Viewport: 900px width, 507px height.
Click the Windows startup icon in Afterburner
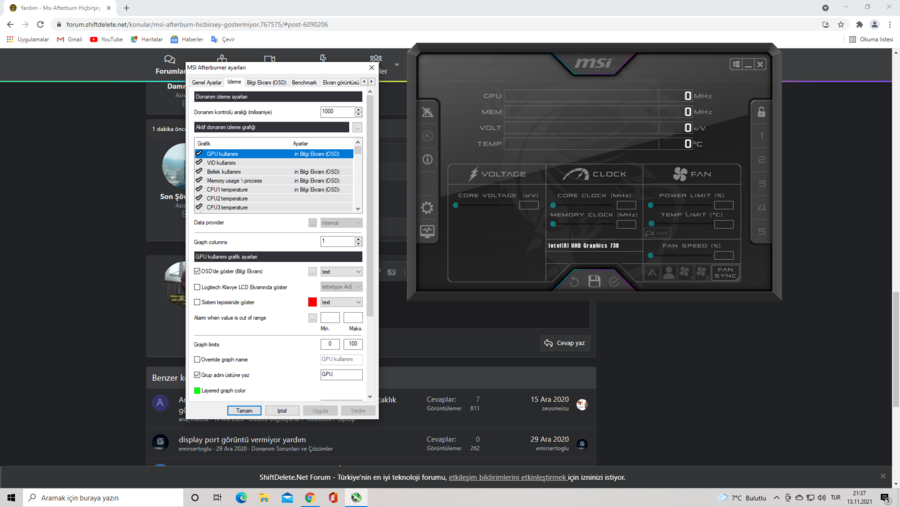pos(736,64)
